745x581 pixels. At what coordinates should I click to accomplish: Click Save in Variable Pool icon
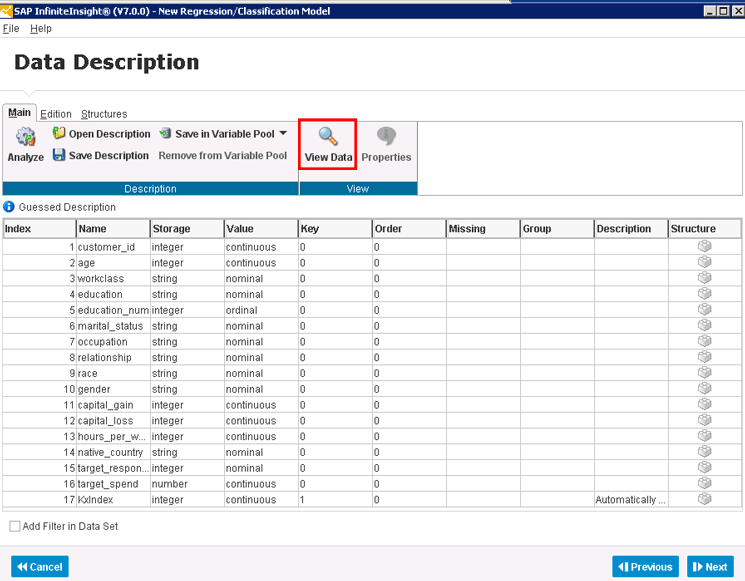click(x=165, y=133)
